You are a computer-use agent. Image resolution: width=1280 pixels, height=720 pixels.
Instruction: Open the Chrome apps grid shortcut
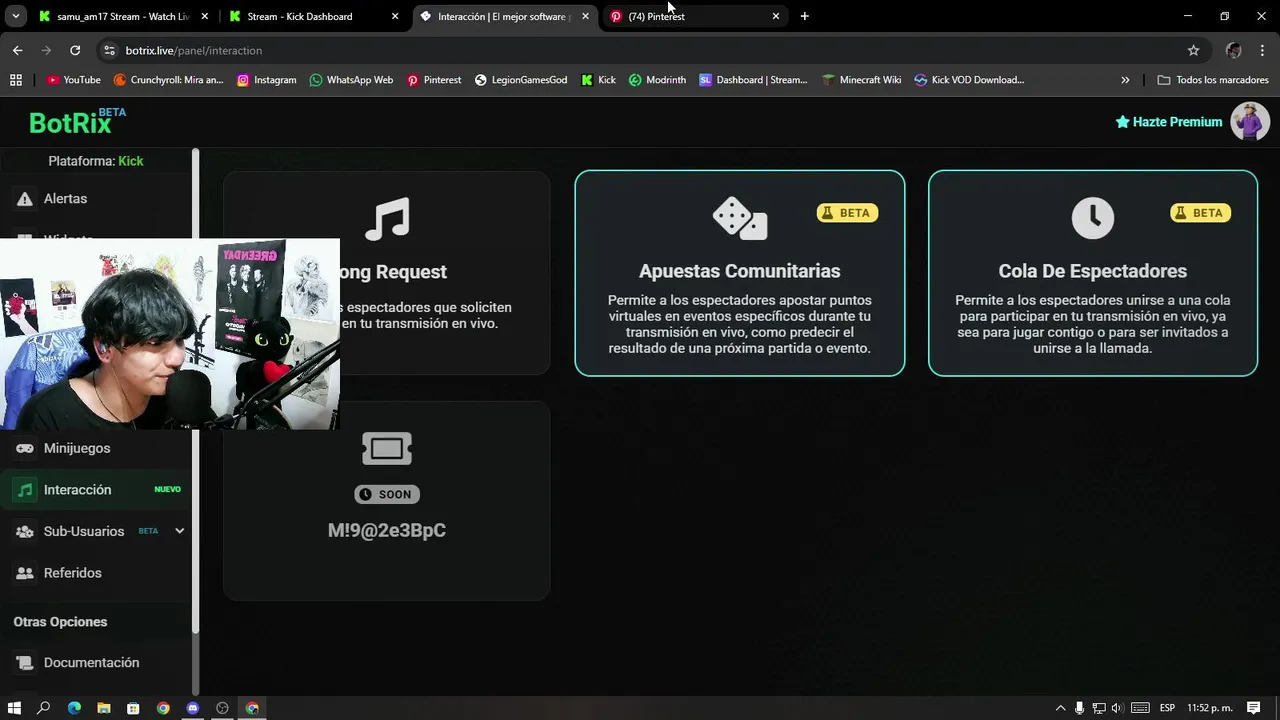click(15, 80)
